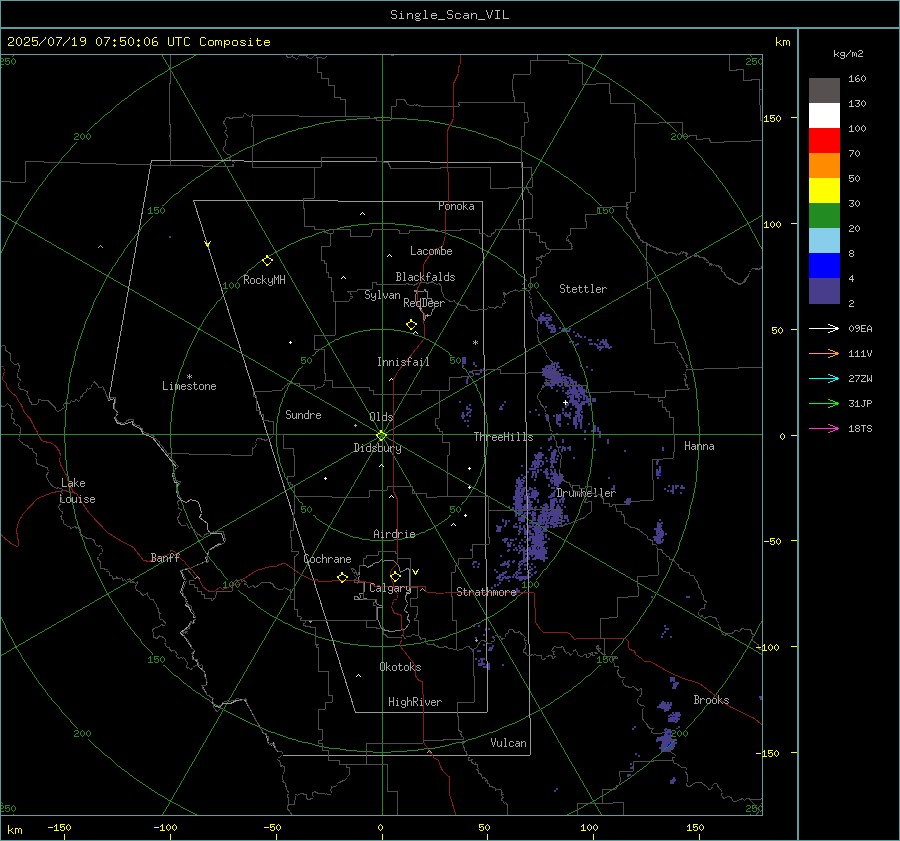Click the yellow V marker east of Calgary
The image size is (900, 841).
pos(415,572)
